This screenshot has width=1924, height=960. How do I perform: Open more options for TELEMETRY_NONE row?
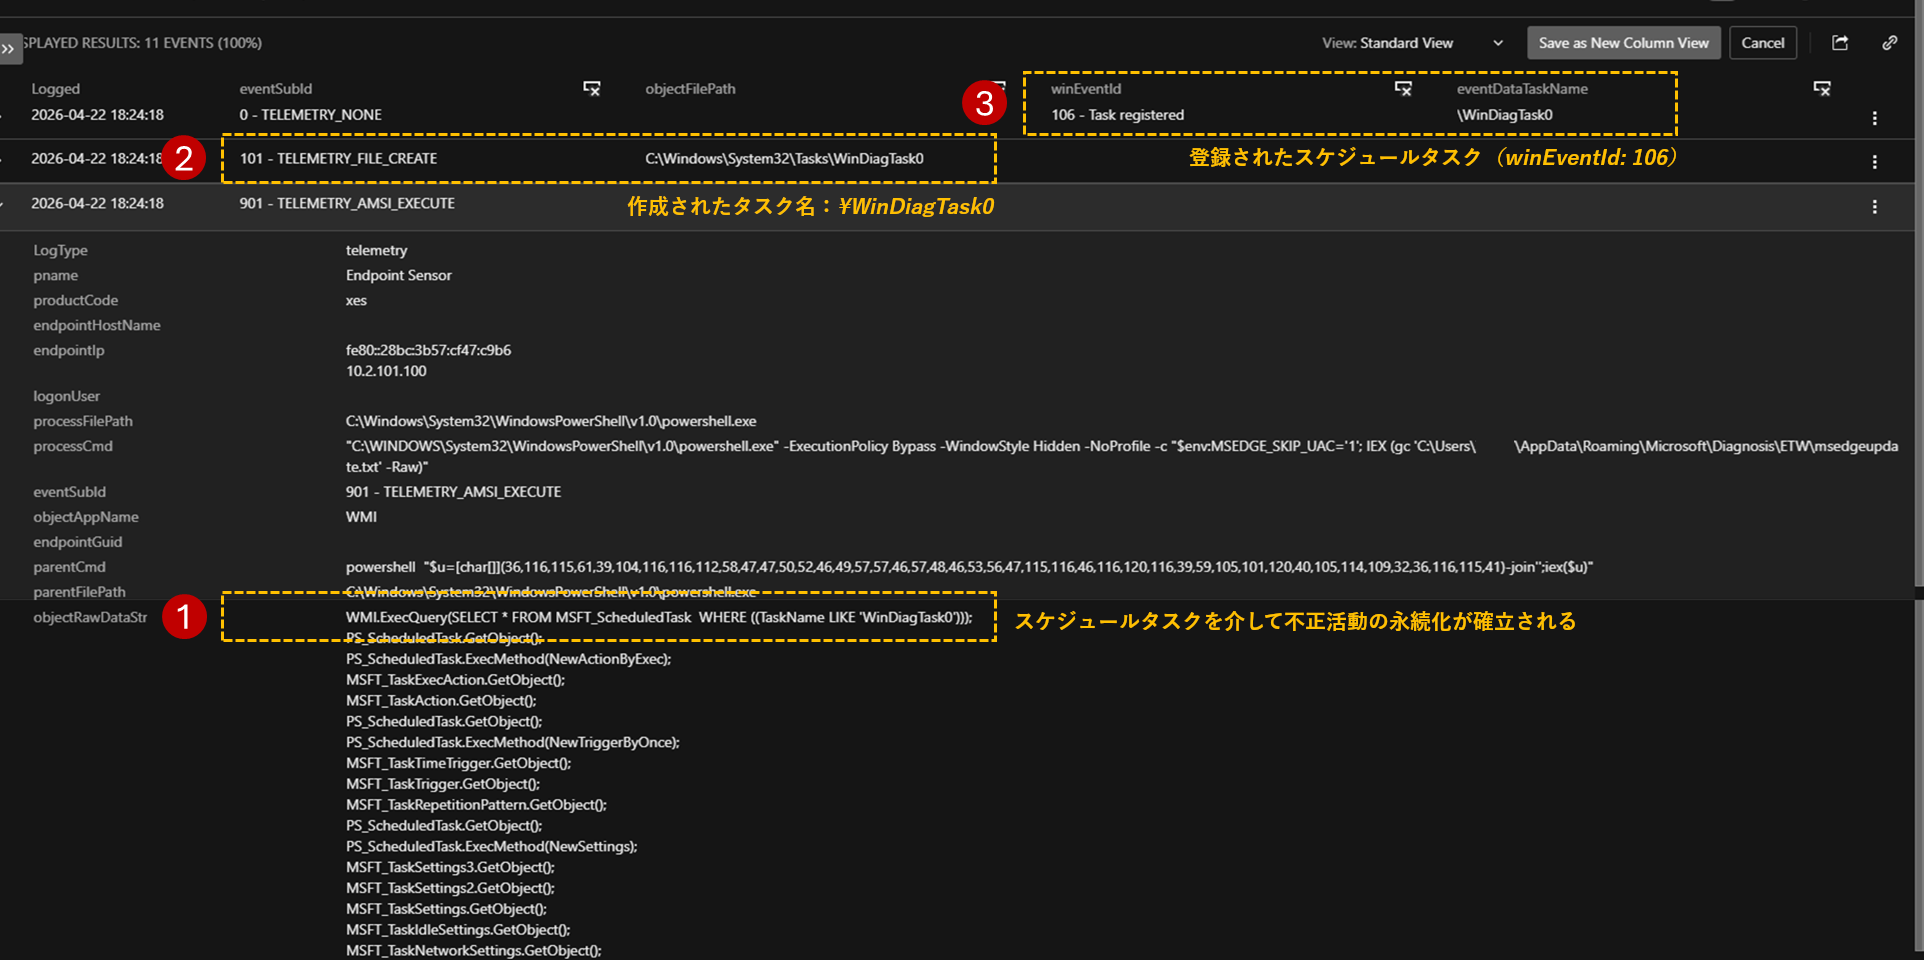point(1874,118)
